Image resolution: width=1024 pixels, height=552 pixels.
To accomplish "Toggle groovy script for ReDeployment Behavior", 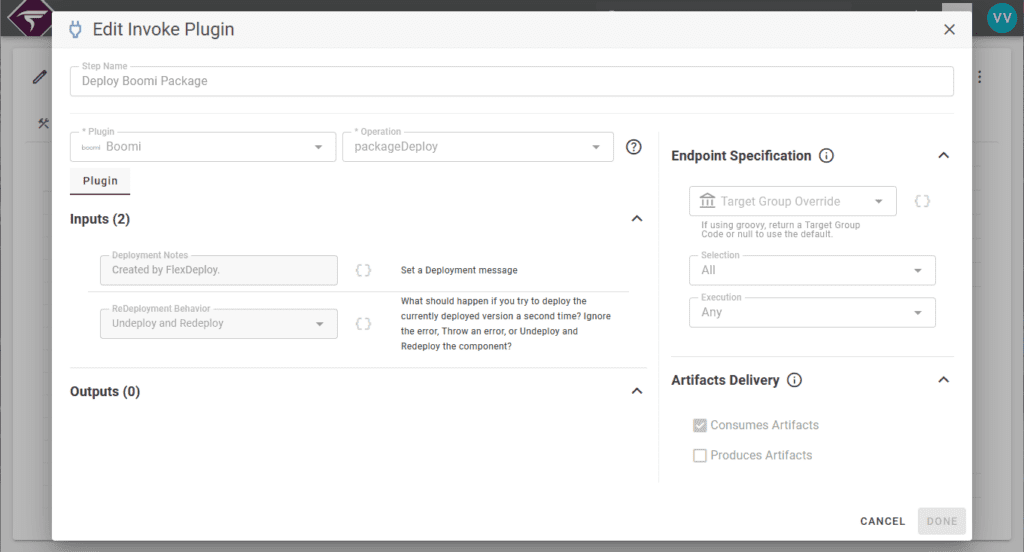I will click(x=363, y=323).
